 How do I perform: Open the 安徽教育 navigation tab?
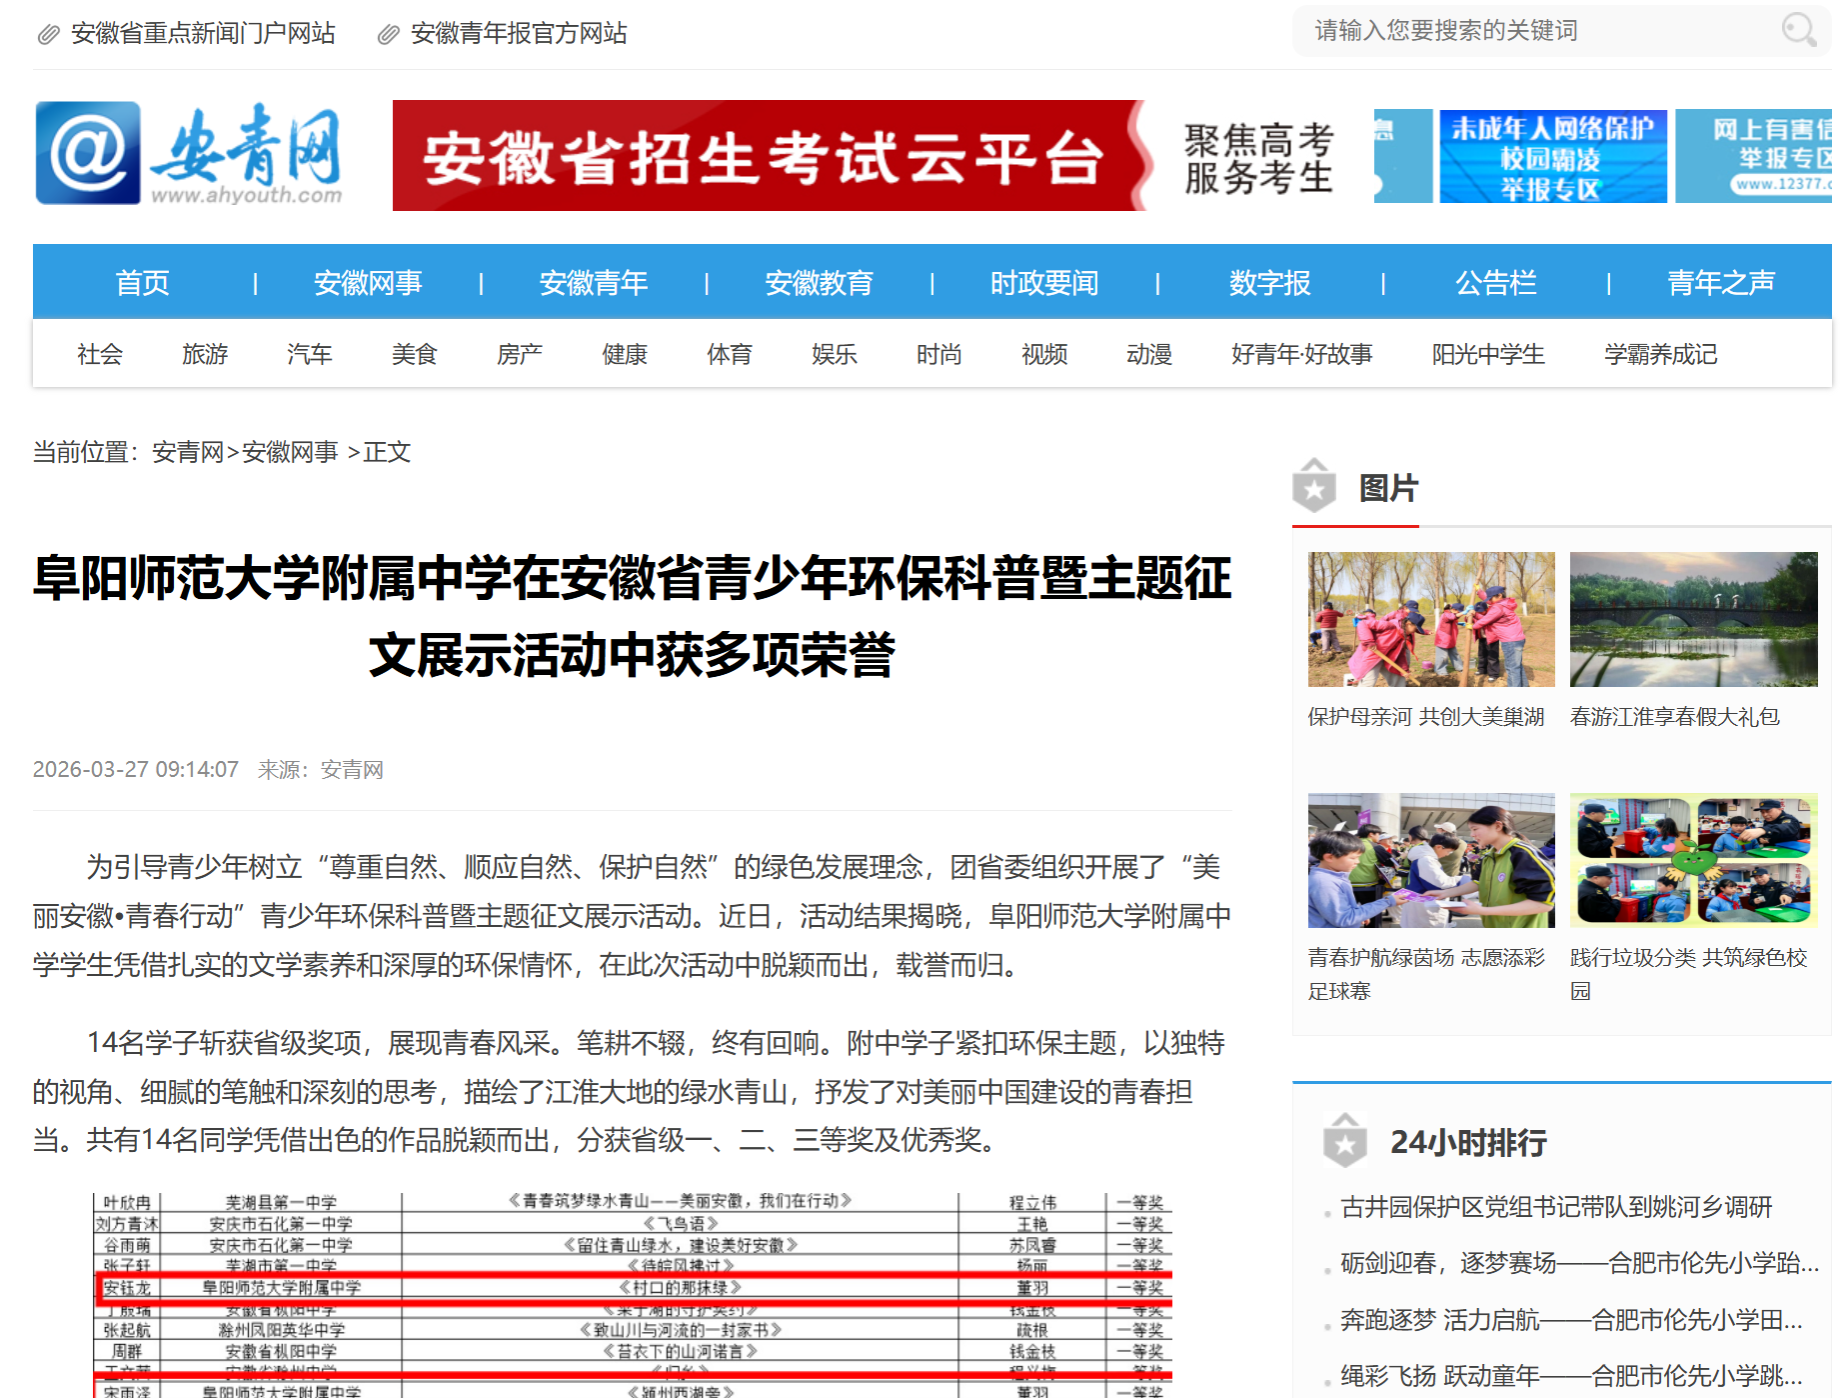tap(818, 283)
